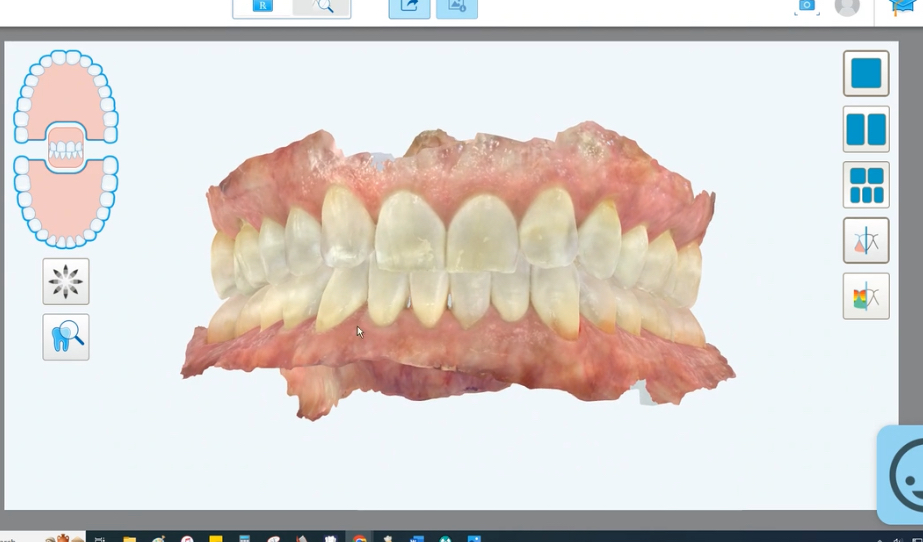Open File Explorer from the taskbar
This screenshot has height=542, width=923.
click(x=129, y=539)
